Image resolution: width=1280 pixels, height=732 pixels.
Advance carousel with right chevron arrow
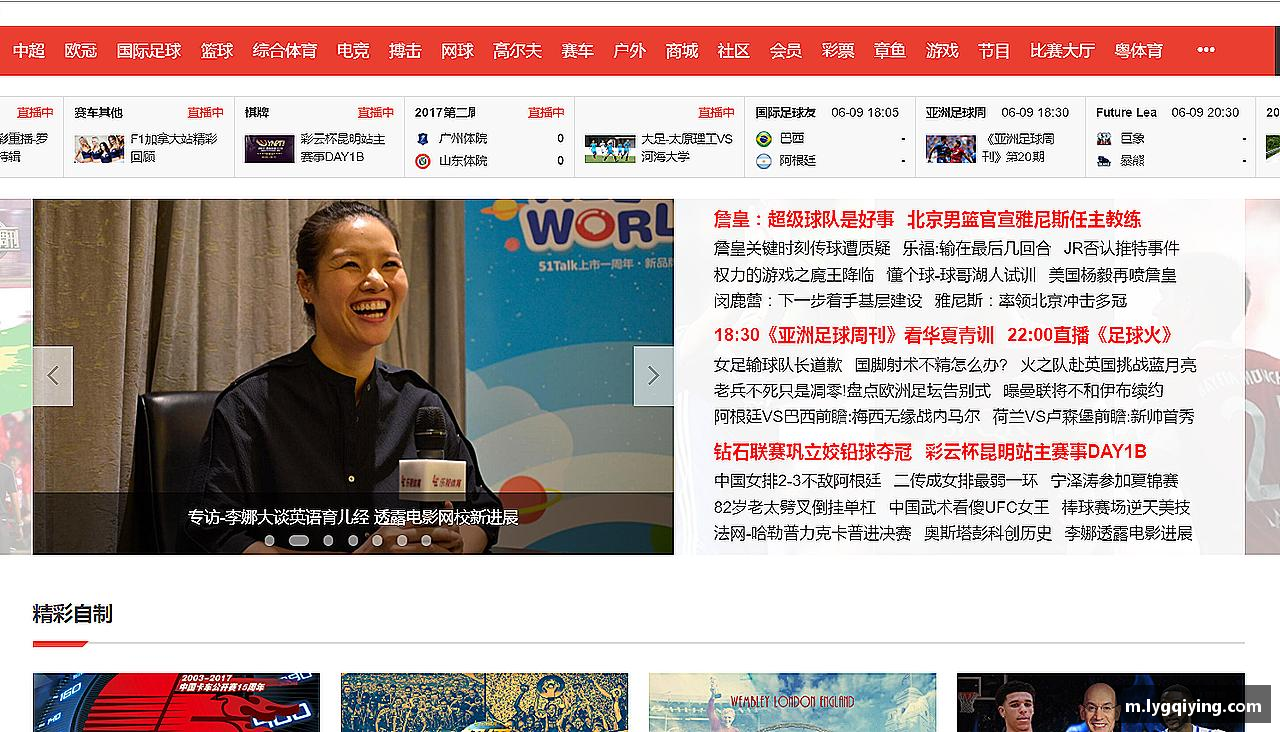[654, 375]
